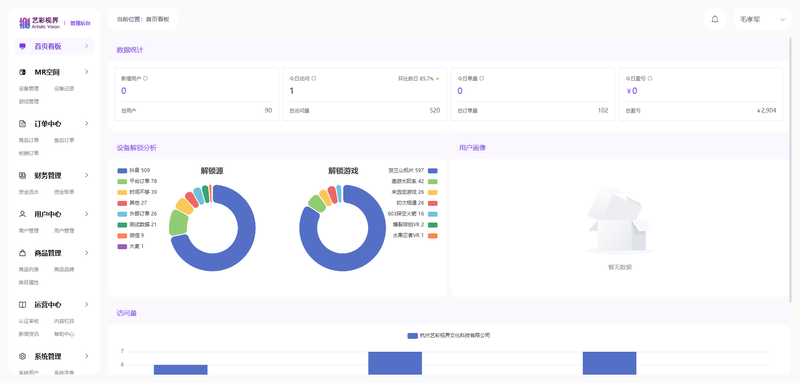
Task: Expand the MR空间 chevron
Action: 87,72
